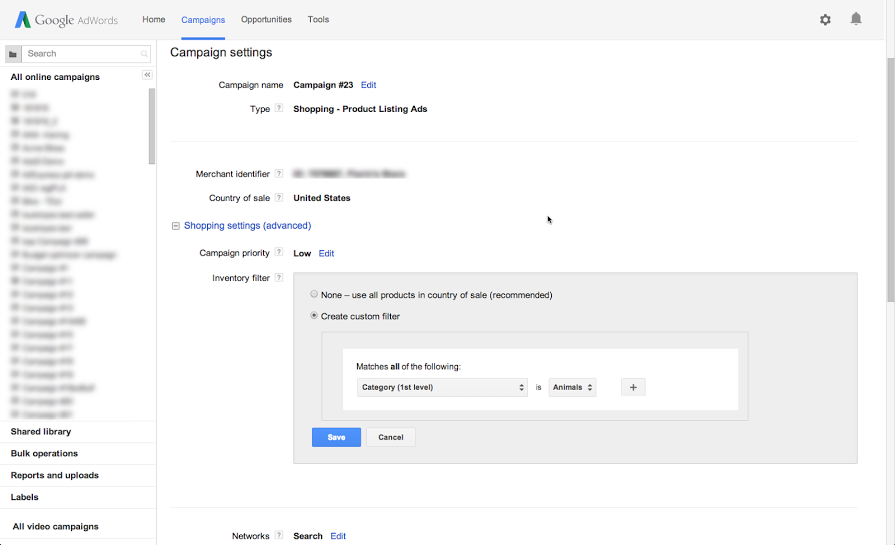Click the help icon next to Type
Screen dimensions: 895x545
pos(279,108)
